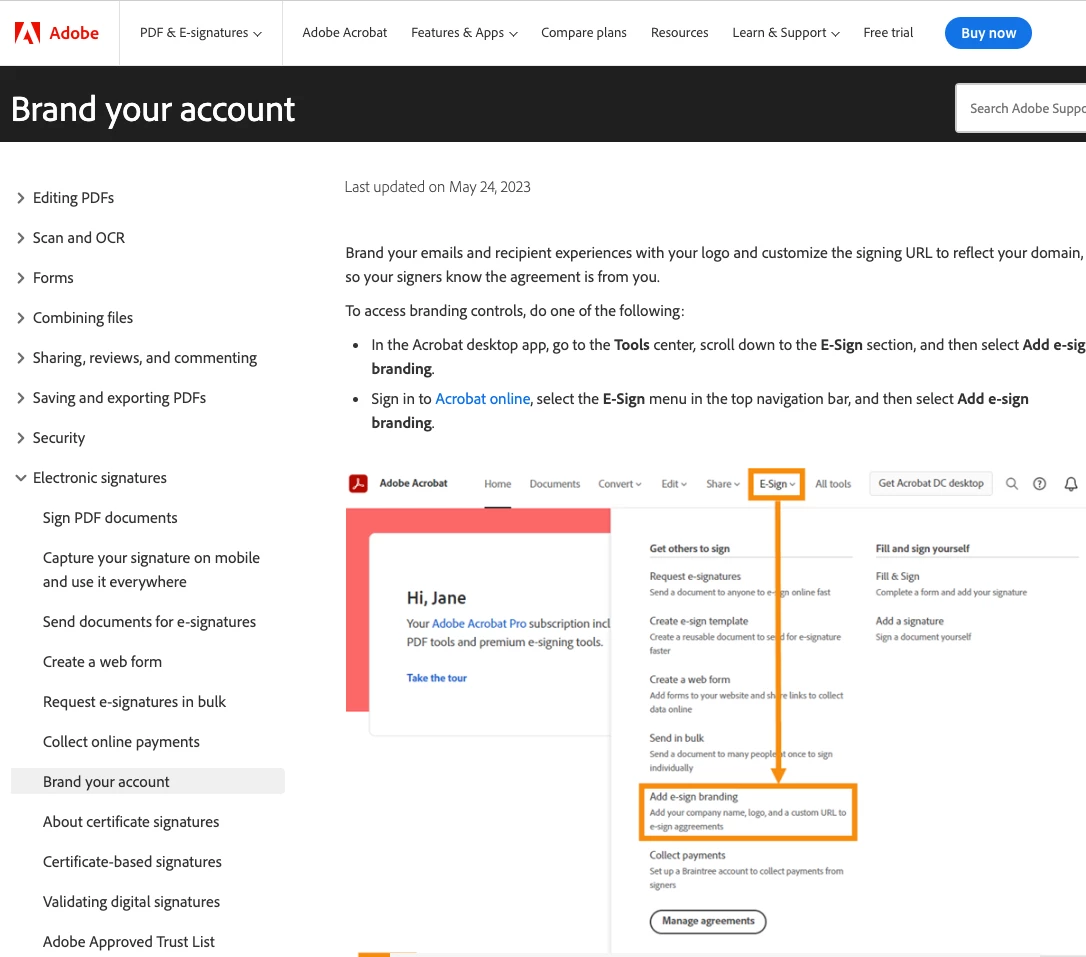Go to Adobe Acrobat nav item
This screenshot has height=957, width=1086.
(344, 33)
